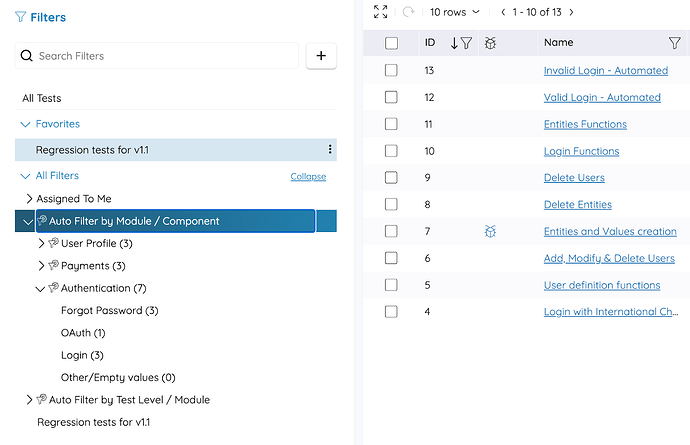Open the 10 rows page size dropdown
The image size is (690, 445).
(x=454, y=12)
